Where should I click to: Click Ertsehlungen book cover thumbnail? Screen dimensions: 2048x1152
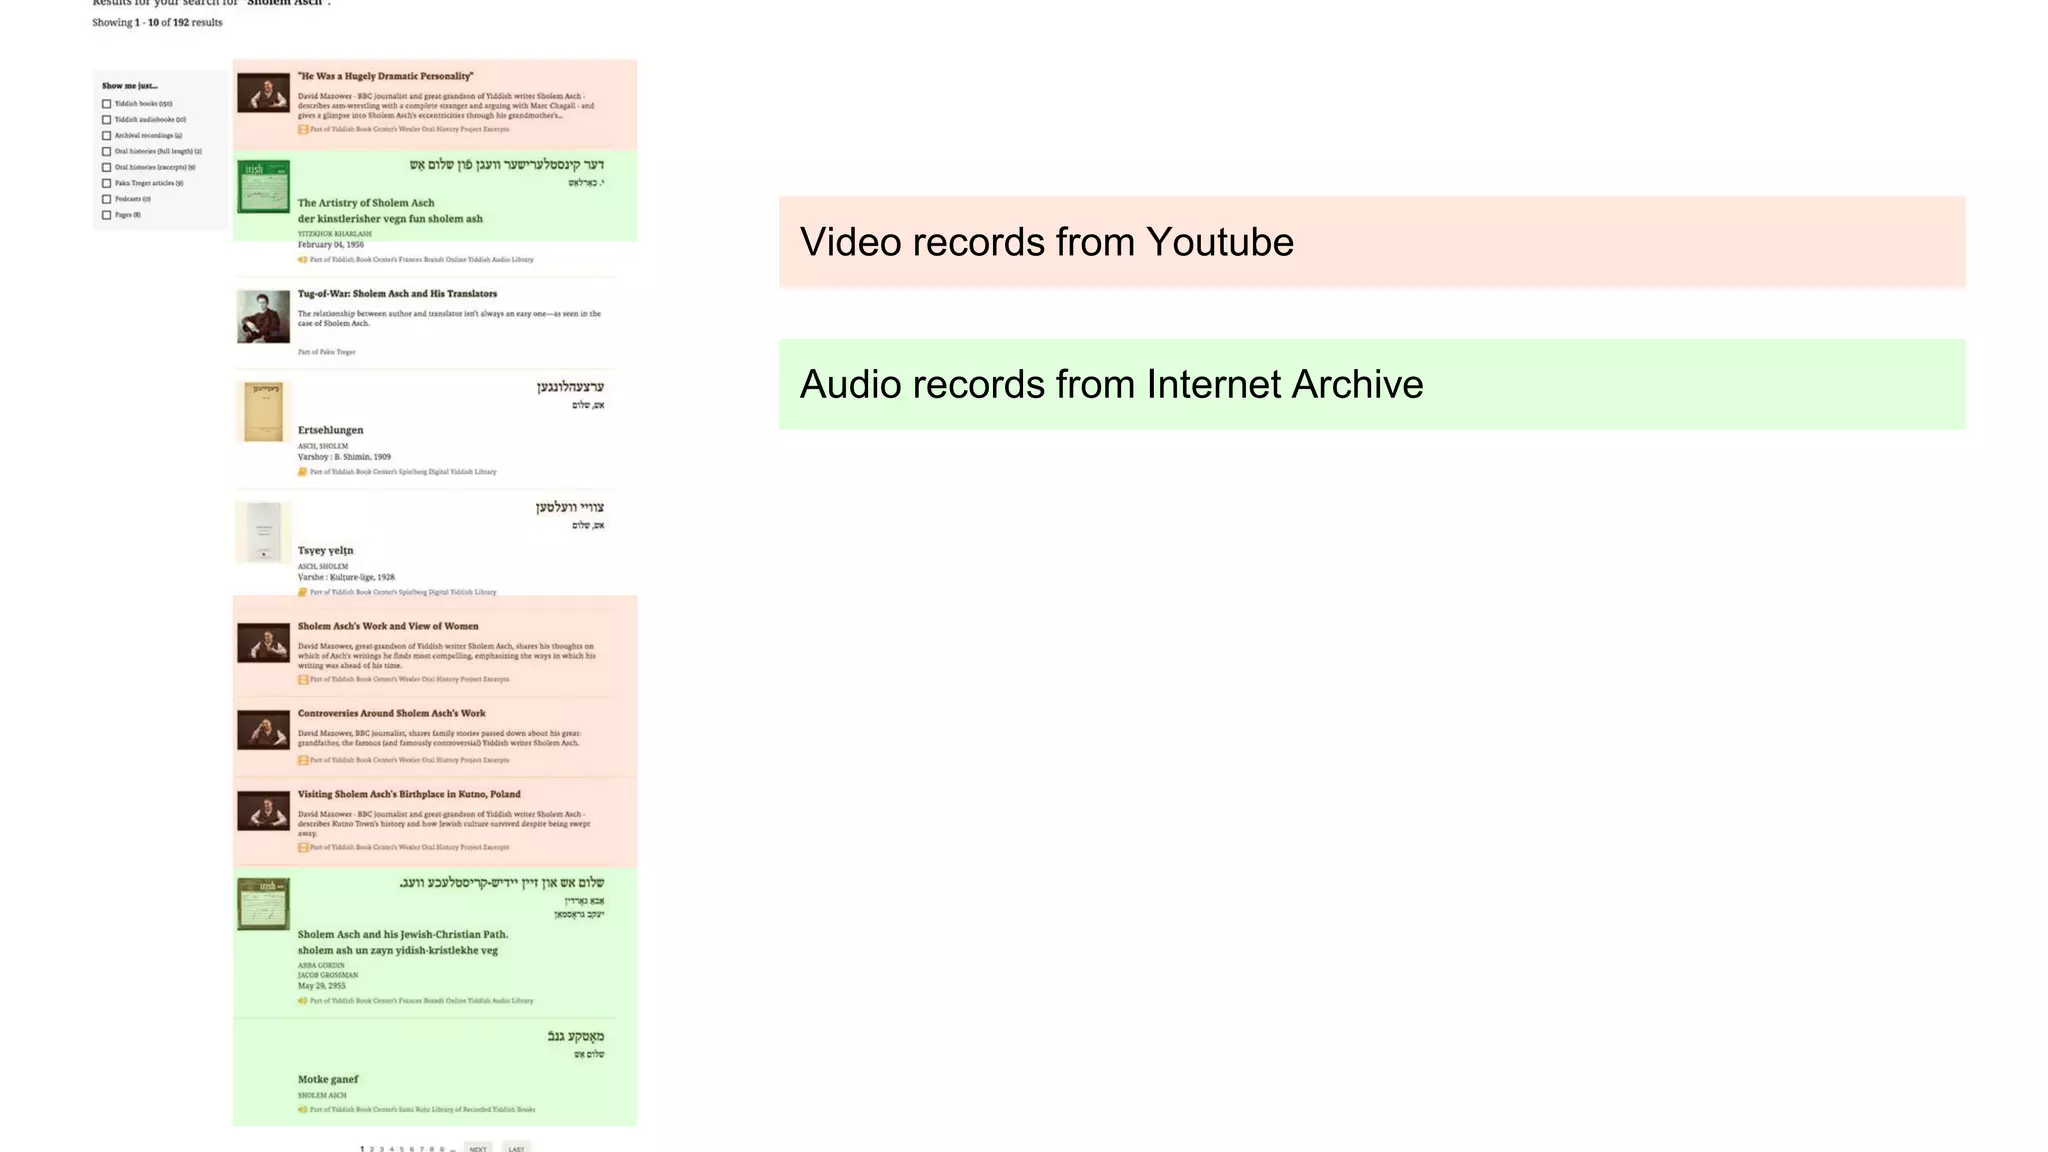point(263,411)
